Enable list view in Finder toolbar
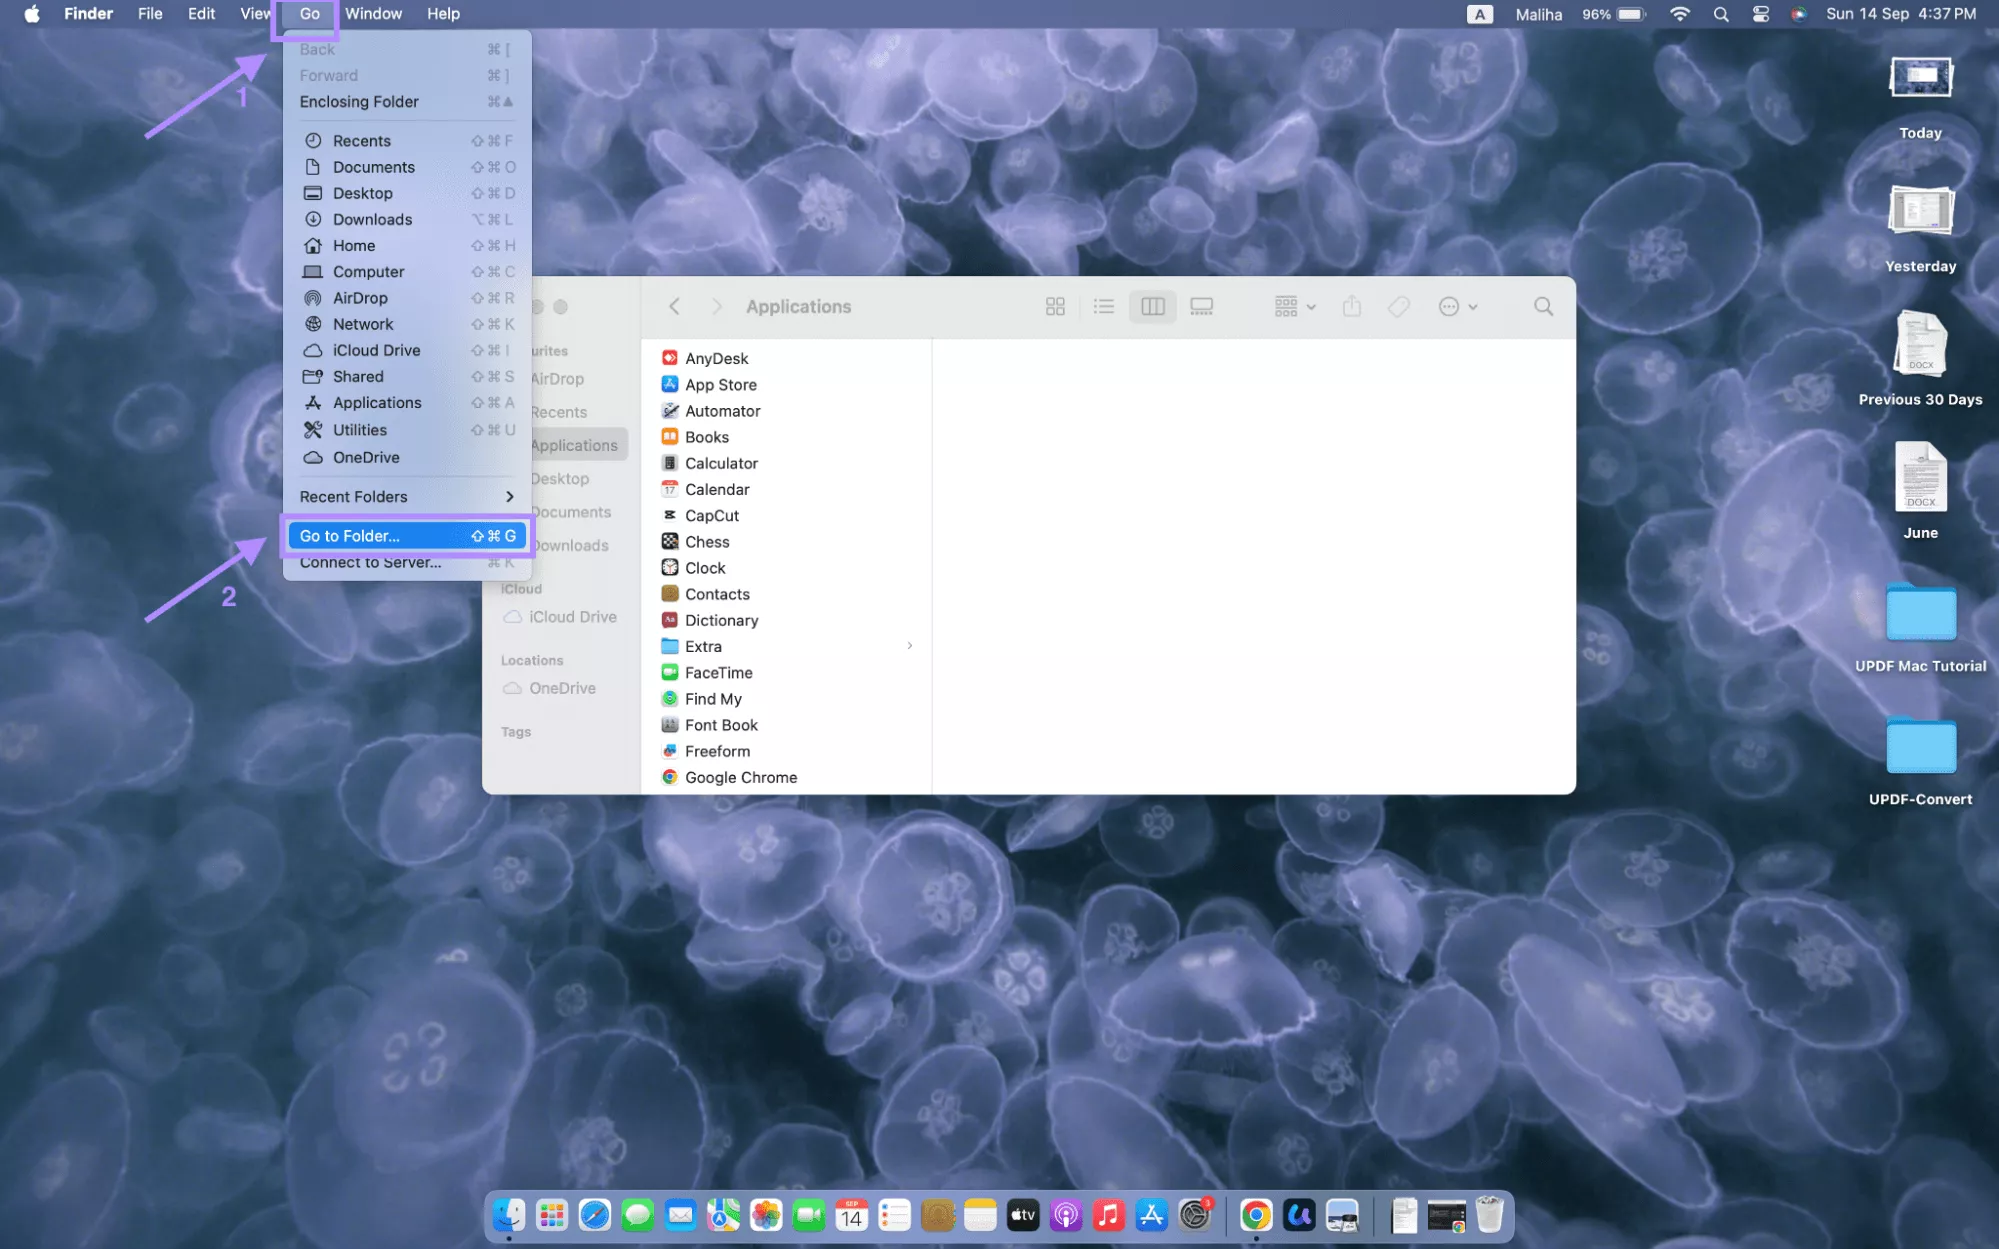This screenshot has height=1250, width=1999. (x=1103, y=306)
